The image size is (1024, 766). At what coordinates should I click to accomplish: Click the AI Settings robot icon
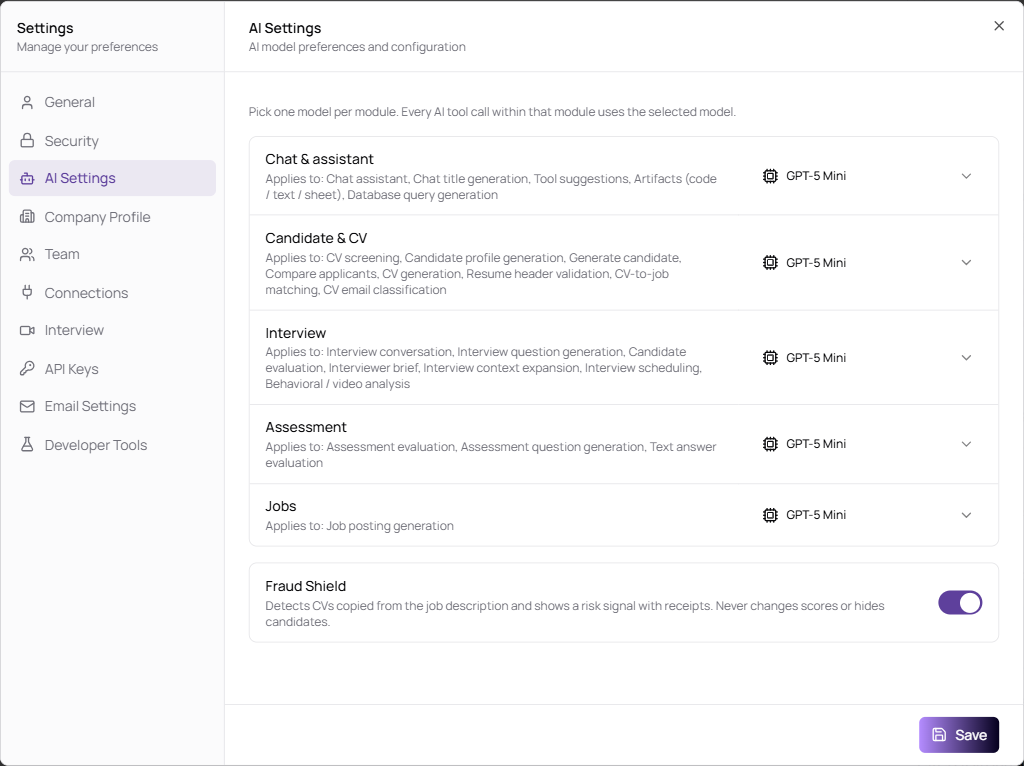point(27,178)
